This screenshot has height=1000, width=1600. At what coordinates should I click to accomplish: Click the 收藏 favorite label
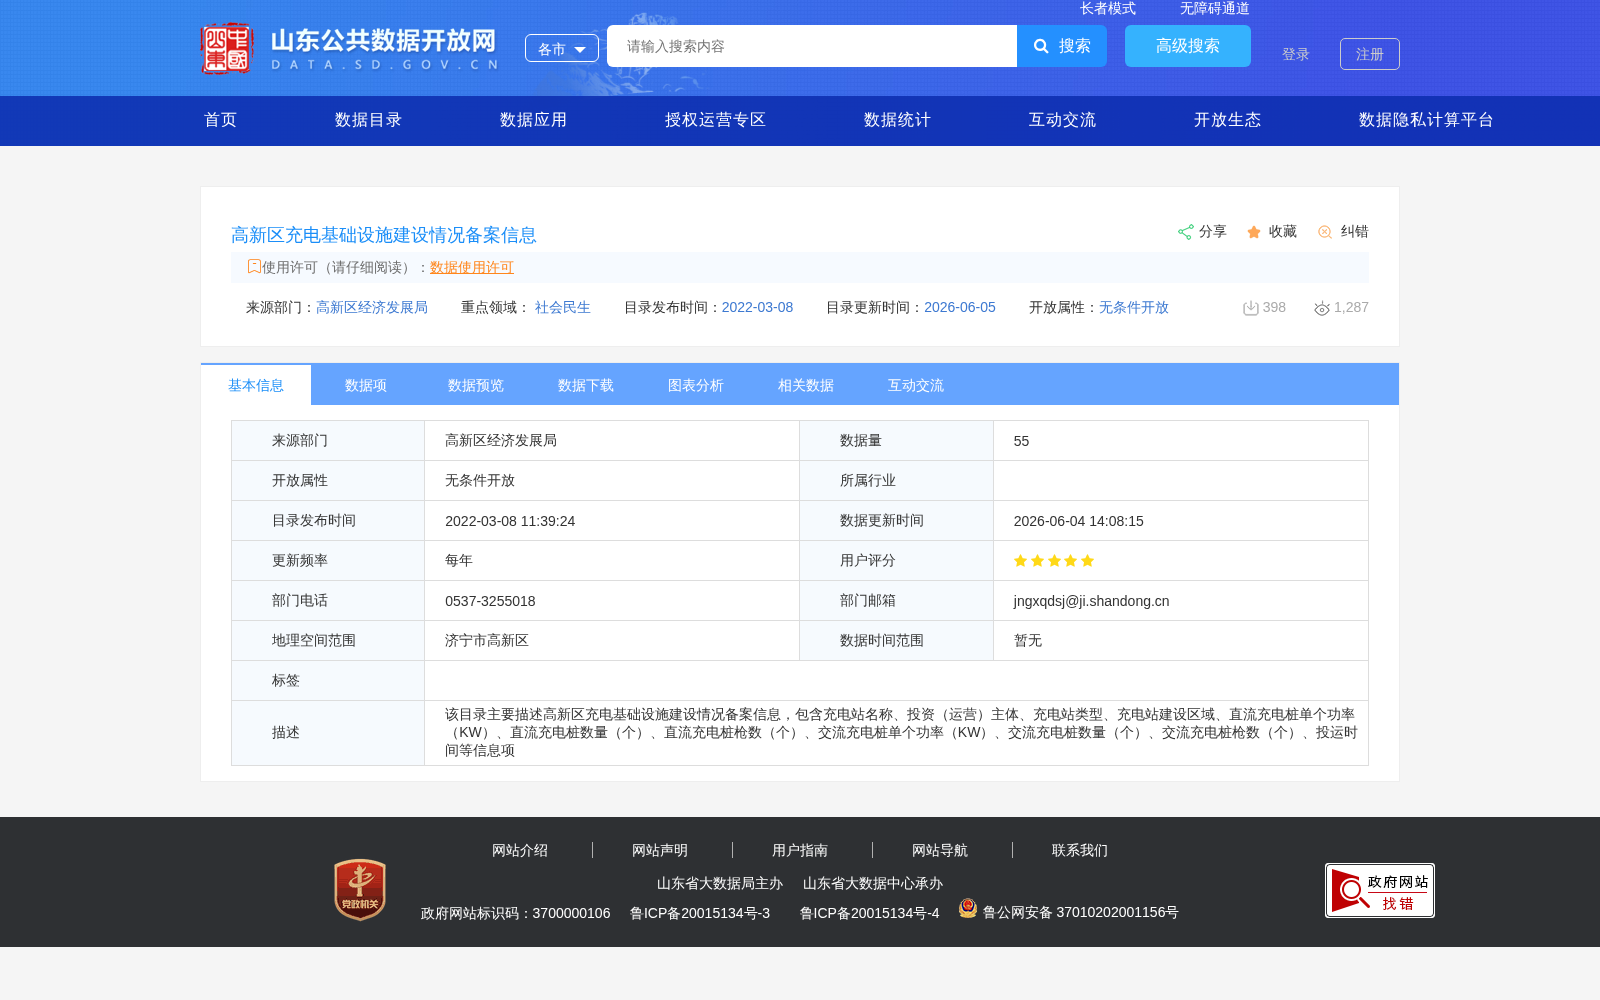point(1283,232)
